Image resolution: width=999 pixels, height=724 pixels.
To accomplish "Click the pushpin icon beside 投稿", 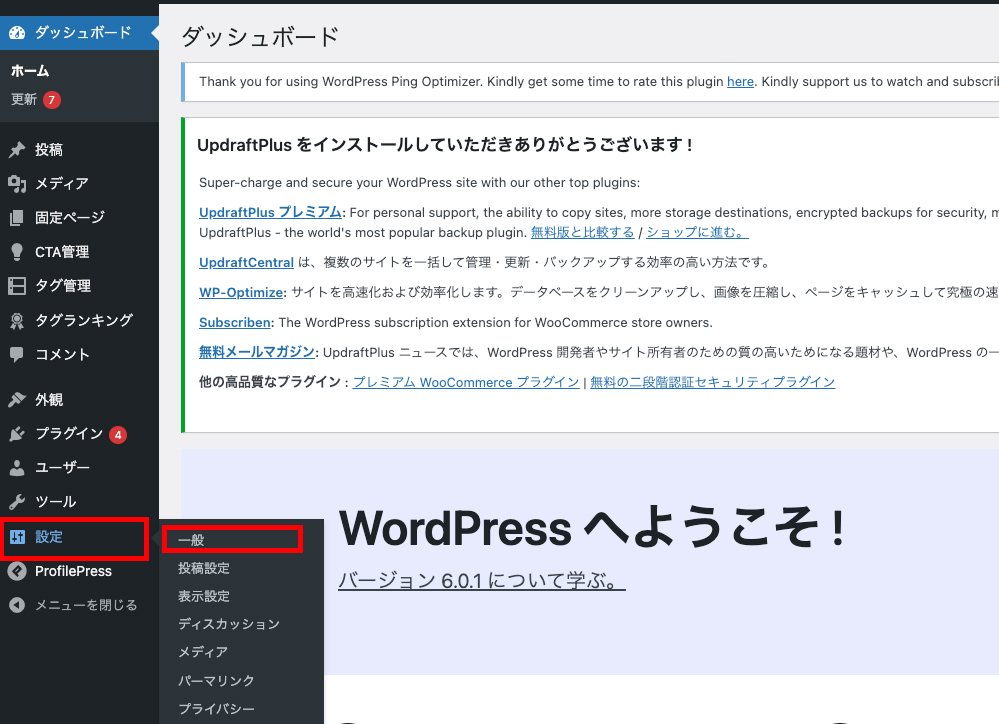I will (x=17, y=150).
